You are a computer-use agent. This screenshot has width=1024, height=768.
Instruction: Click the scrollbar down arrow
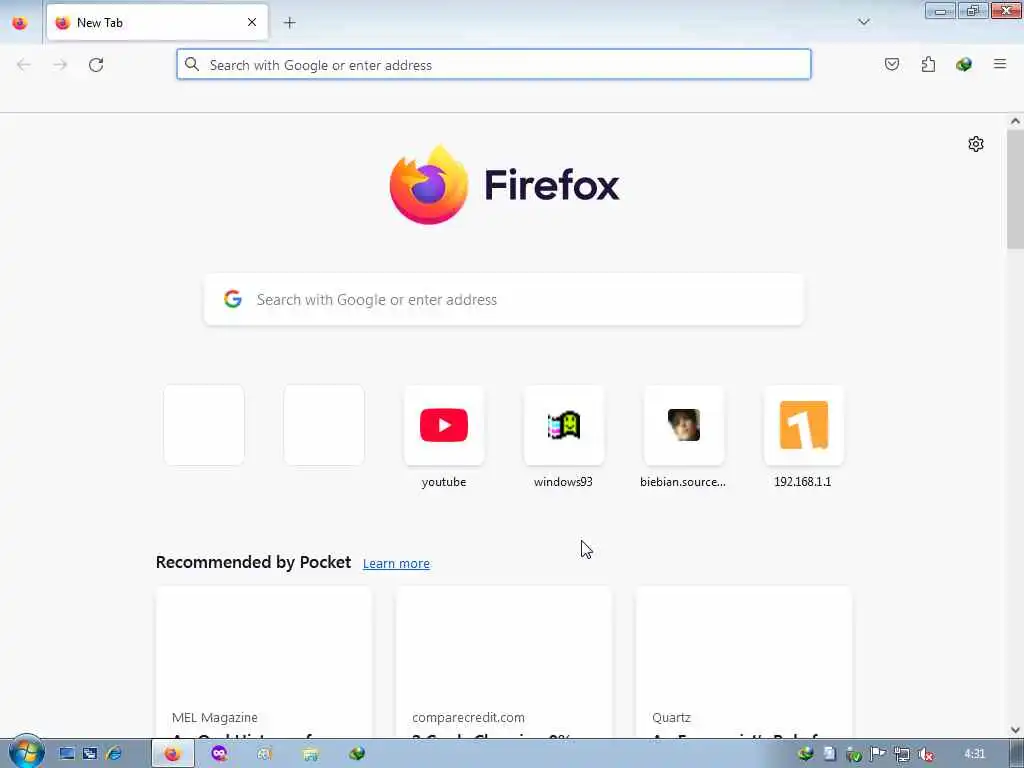pyautogui.click(x=1015, y=729)
